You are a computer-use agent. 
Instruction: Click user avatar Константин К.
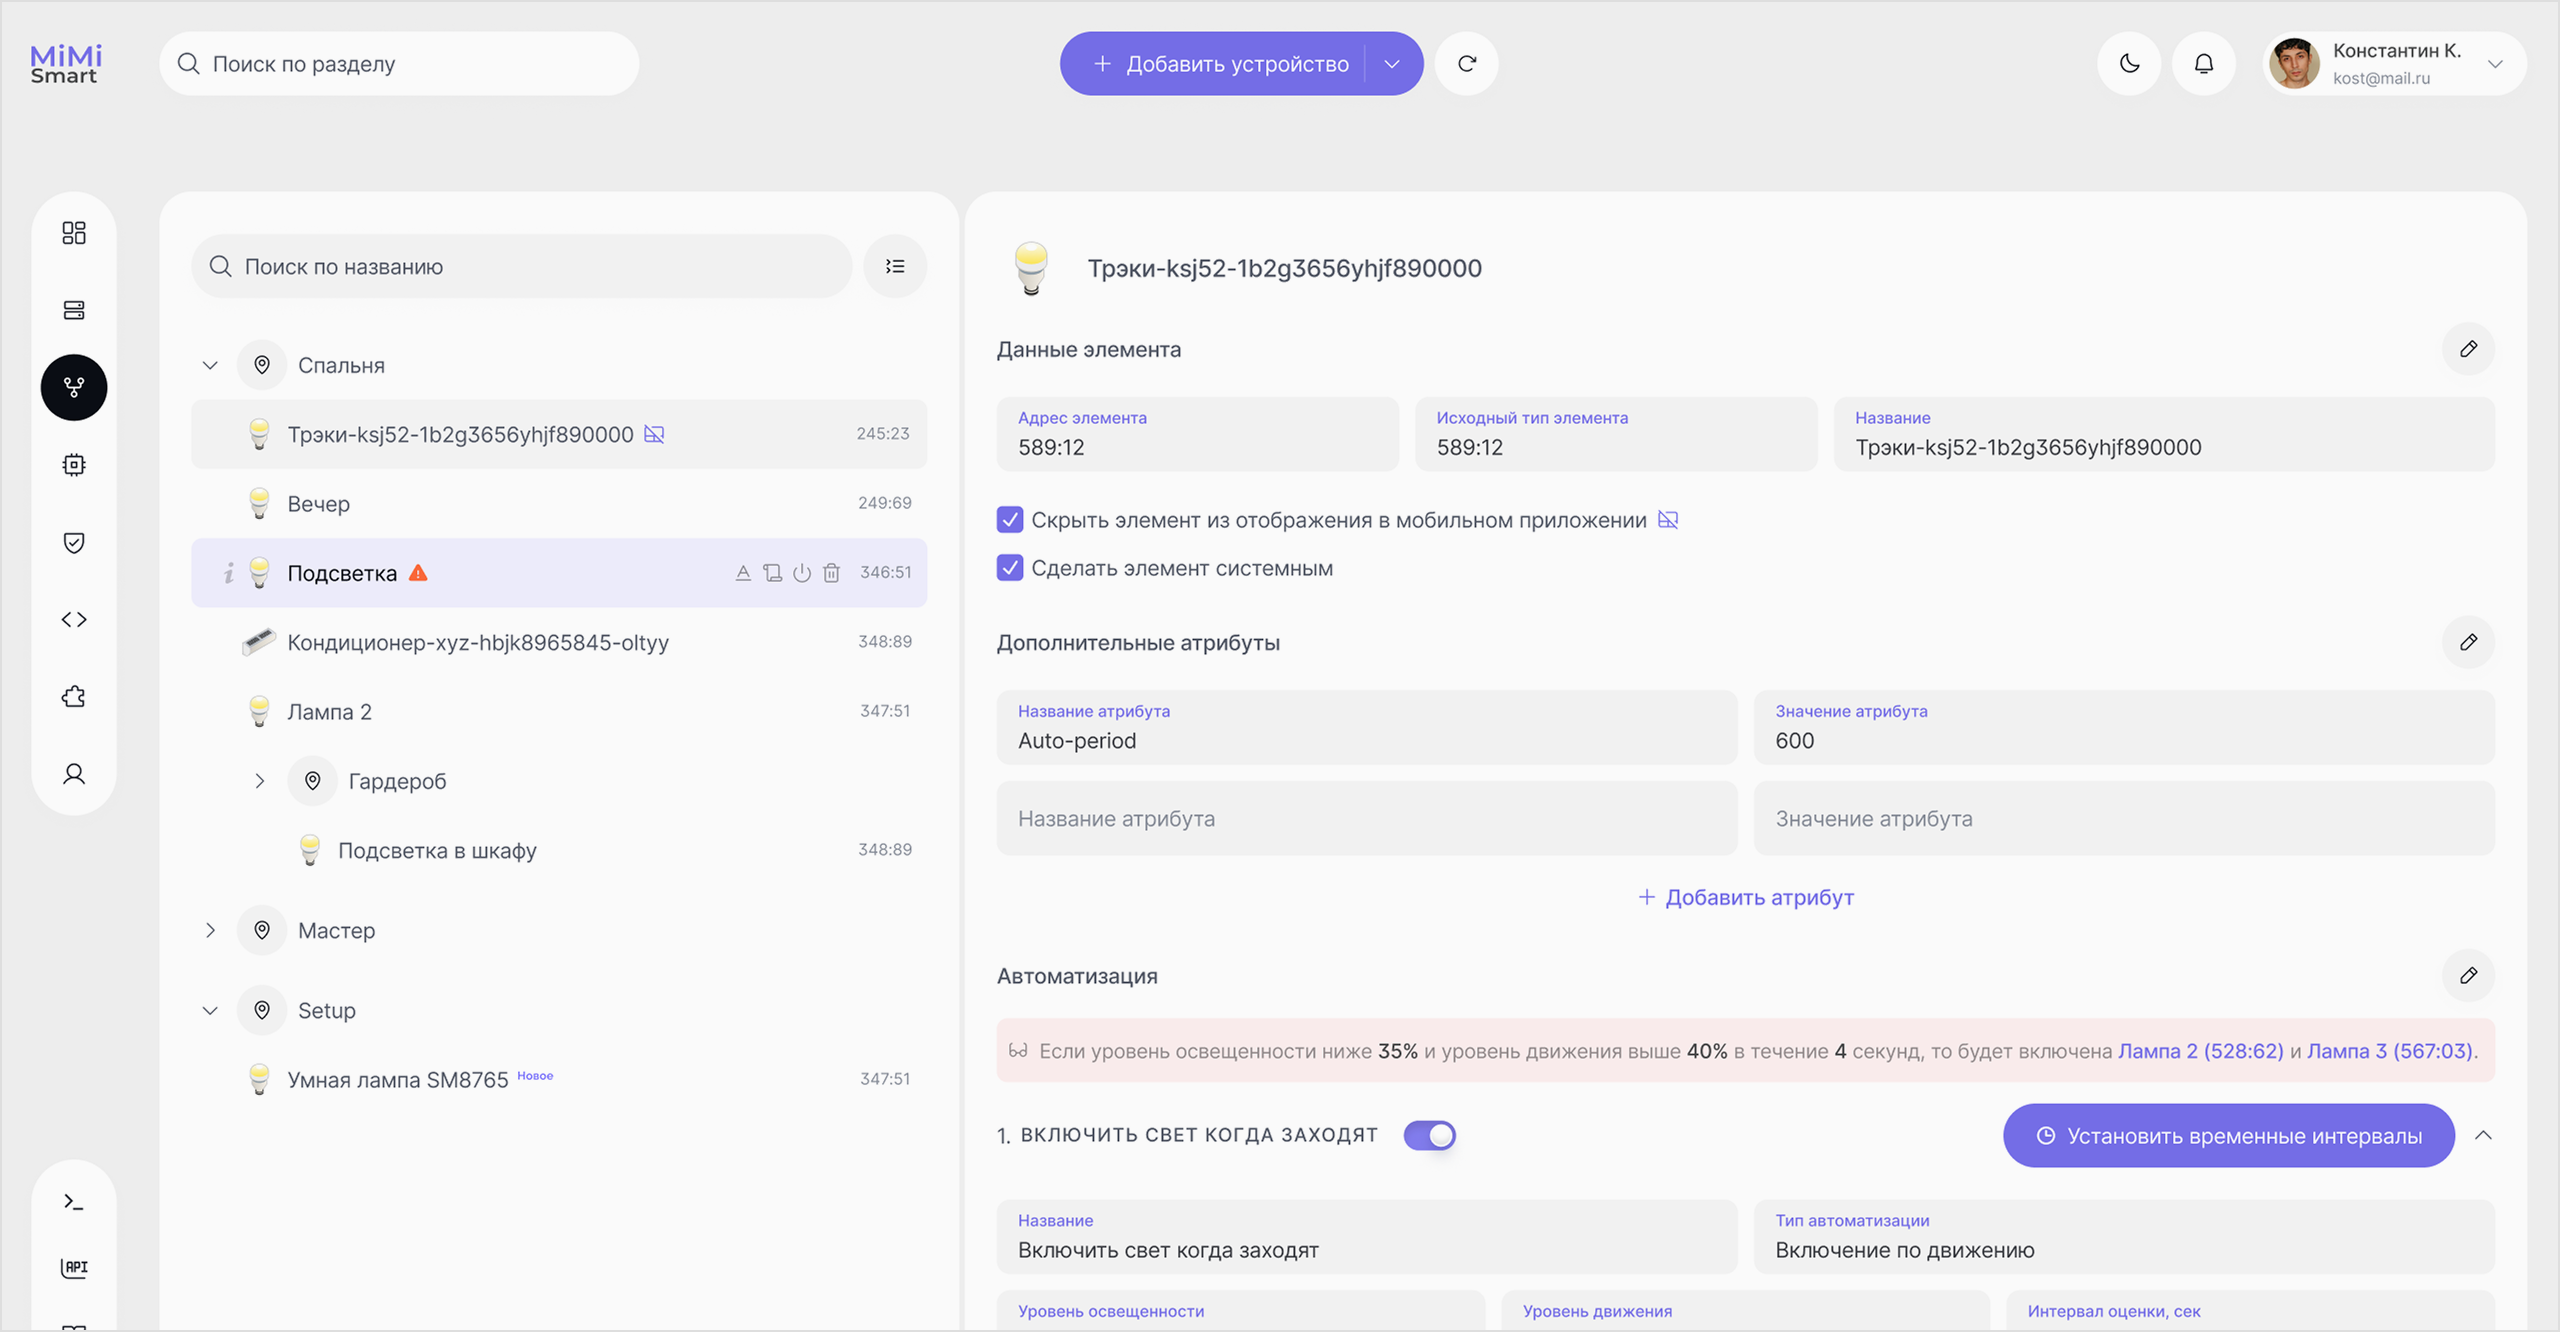(x=2294, y=64)
